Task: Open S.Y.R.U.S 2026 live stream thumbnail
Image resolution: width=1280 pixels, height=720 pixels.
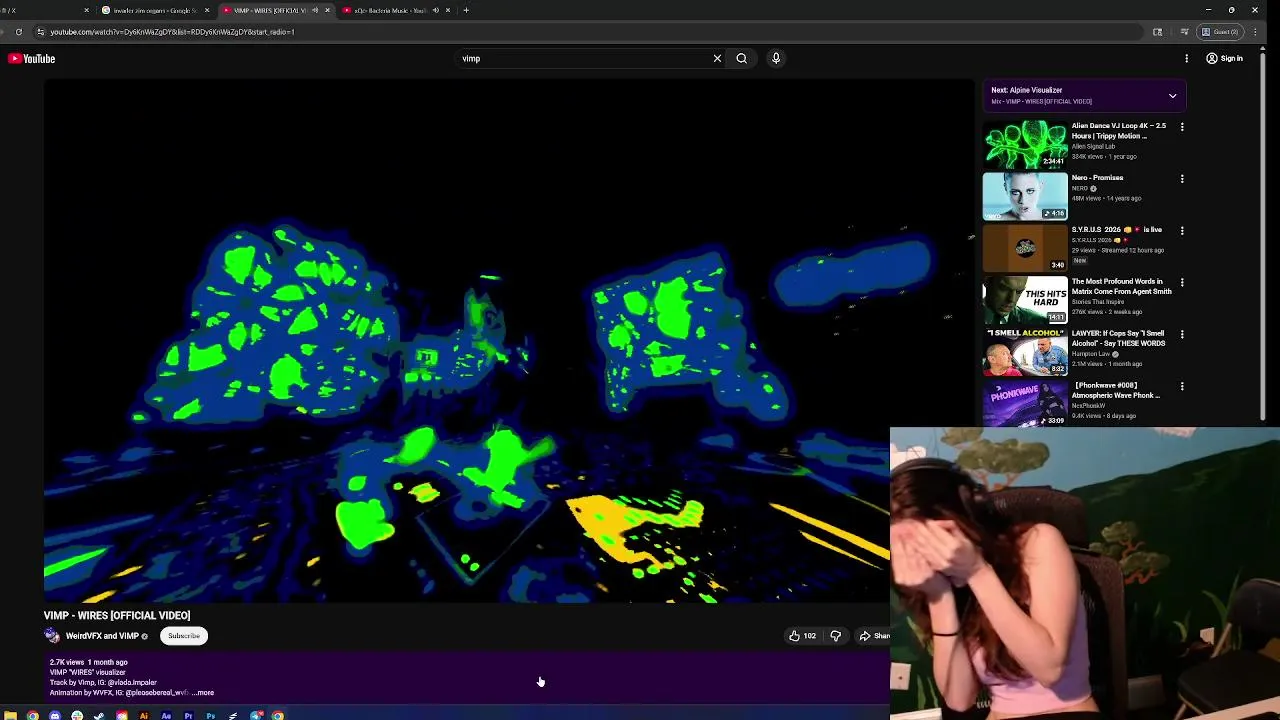Action: pos(1025,248)
